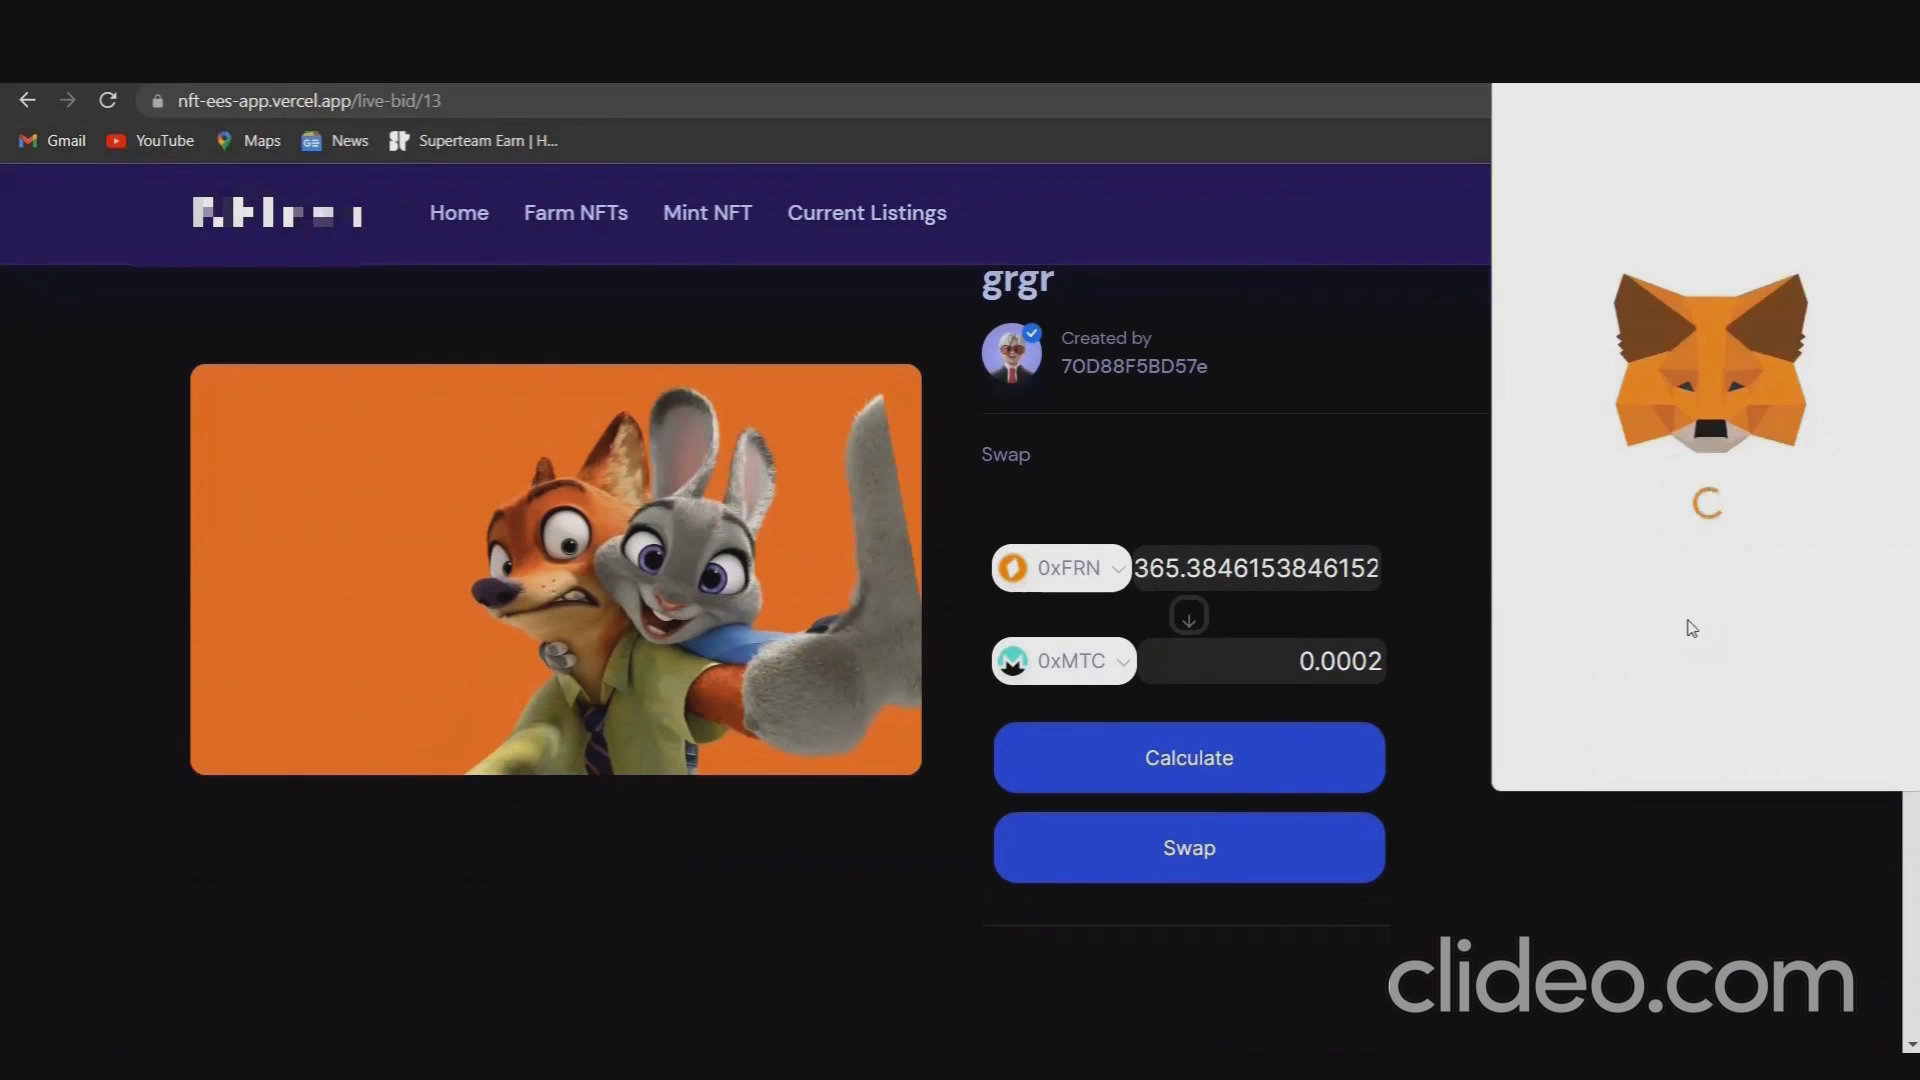Click the 365.38 amount input field

pos(1257,568)
